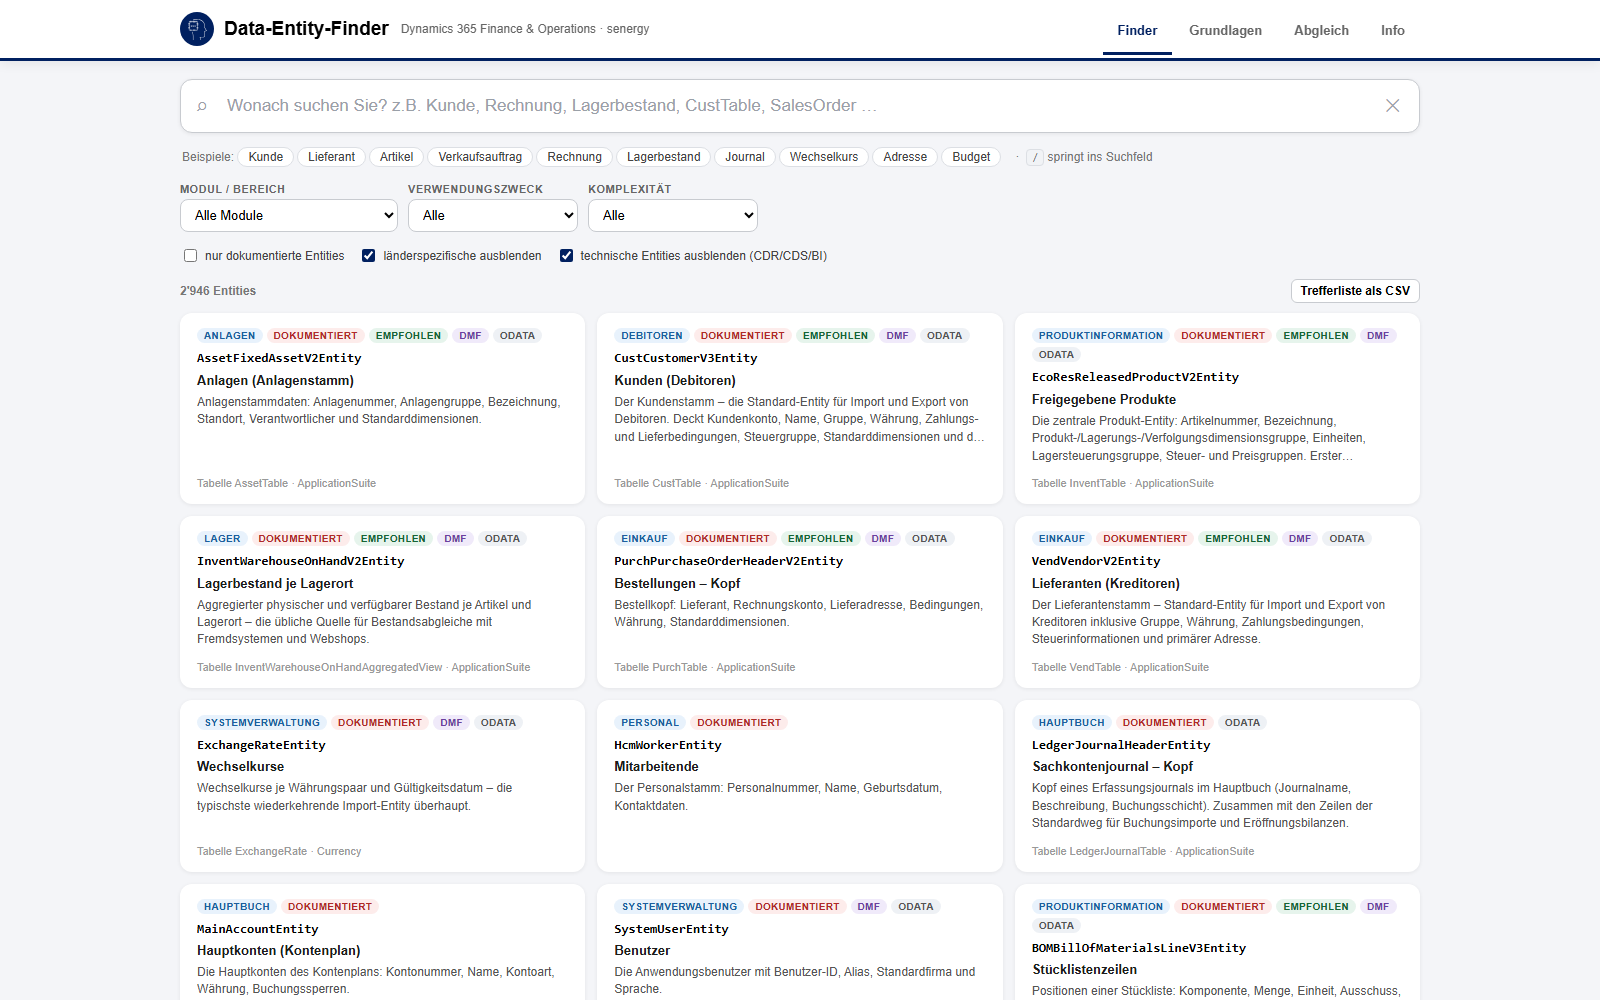The image size is (1600, 1000).
Task: Open the Verwendungszweck dropdown
Action: tap(493, 215)
